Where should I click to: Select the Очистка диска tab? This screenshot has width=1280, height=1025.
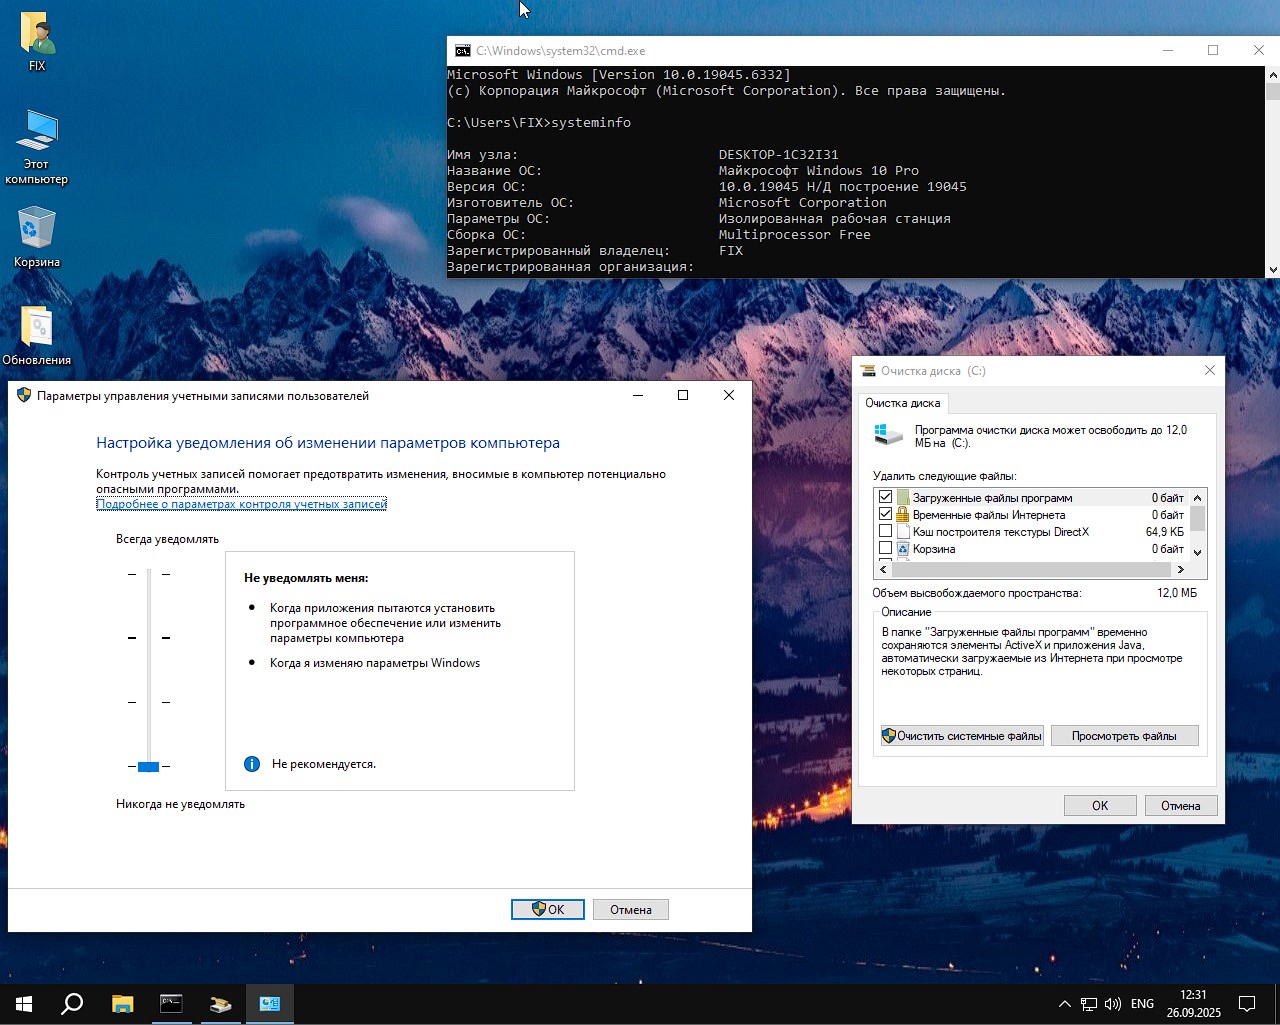pyautogui.click(x=902, y=403)
